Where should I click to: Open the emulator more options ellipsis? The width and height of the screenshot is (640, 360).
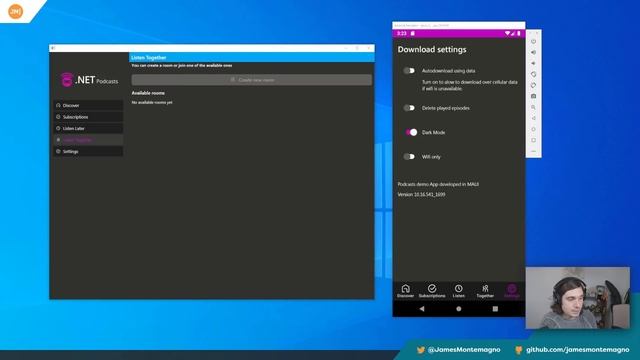[x=533, y=151]
